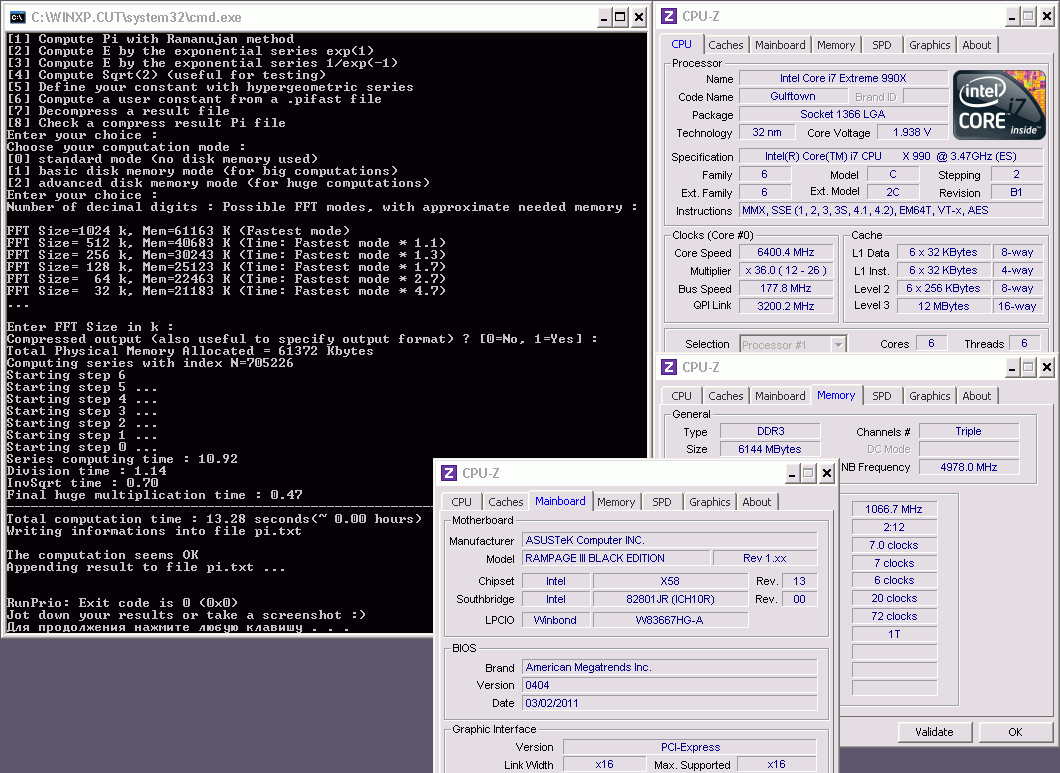Open Memory tab in top CPU-Z window
1060x773 pixels.
836,45
